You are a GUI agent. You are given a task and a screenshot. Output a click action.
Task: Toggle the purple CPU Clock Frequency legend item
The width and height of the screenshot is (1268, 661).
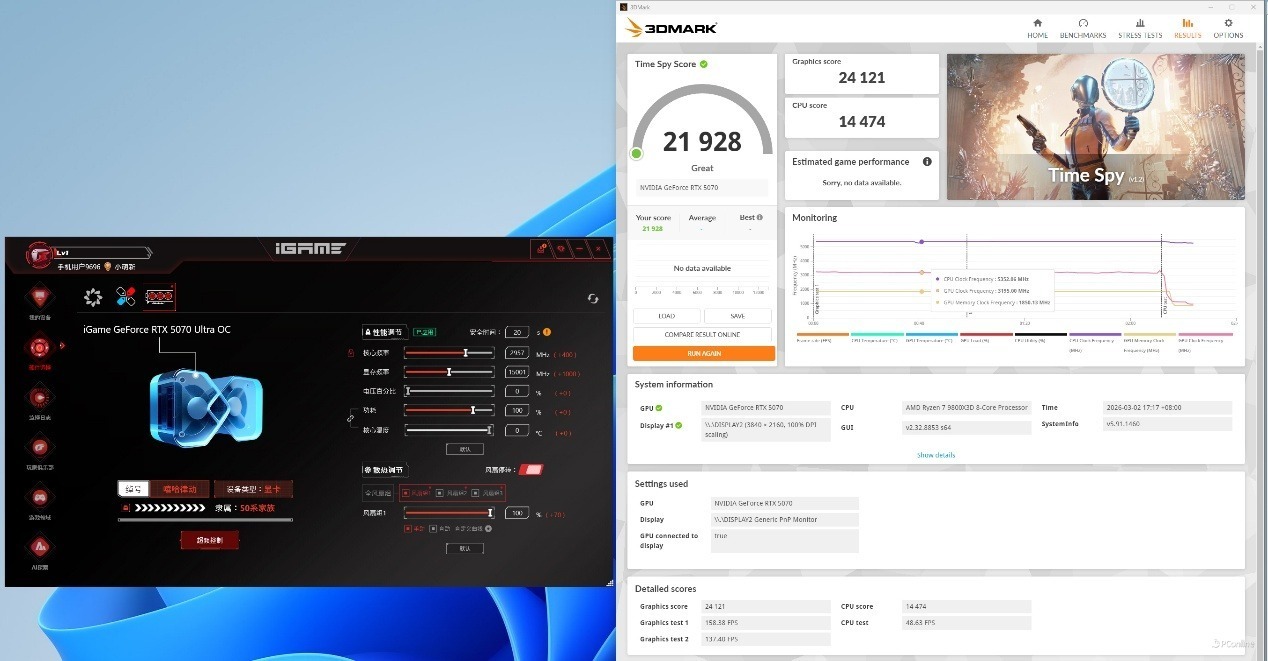[x=1095, y=341]
